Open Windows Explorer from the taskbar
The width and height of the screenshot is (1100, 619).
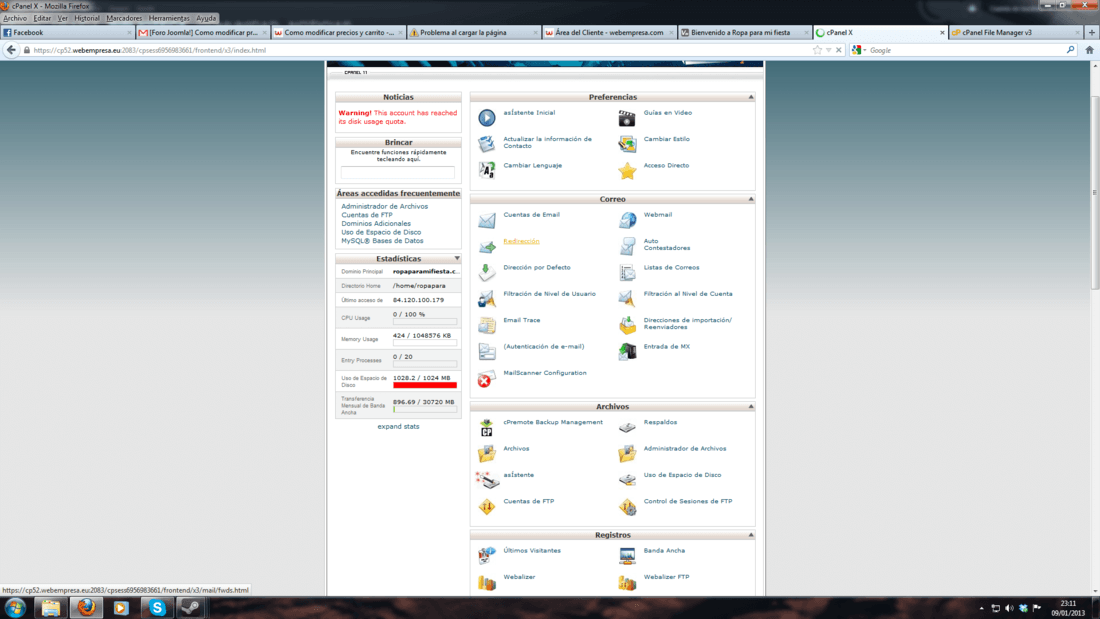(51, 608)
